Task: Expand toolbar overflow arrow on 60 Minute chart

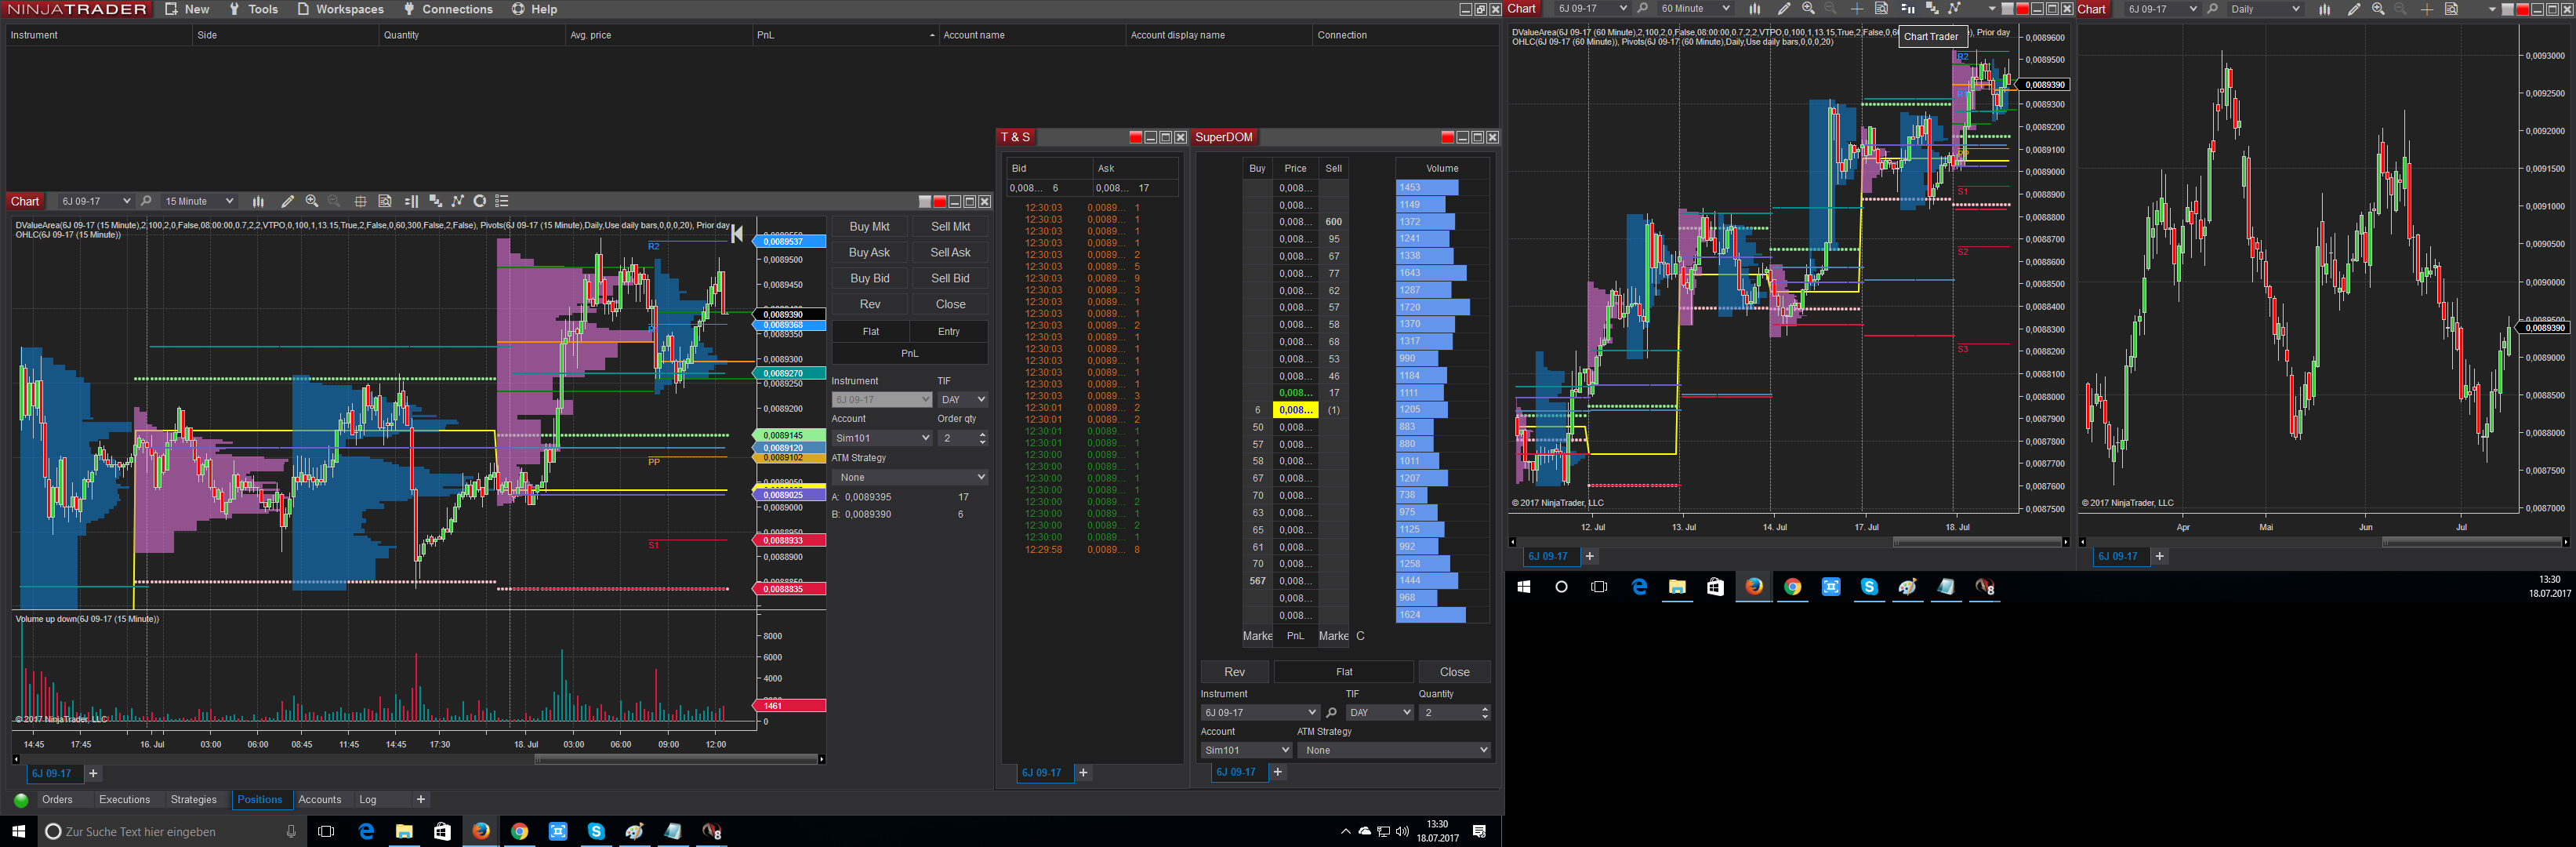Action: [x=1992, y=10]
